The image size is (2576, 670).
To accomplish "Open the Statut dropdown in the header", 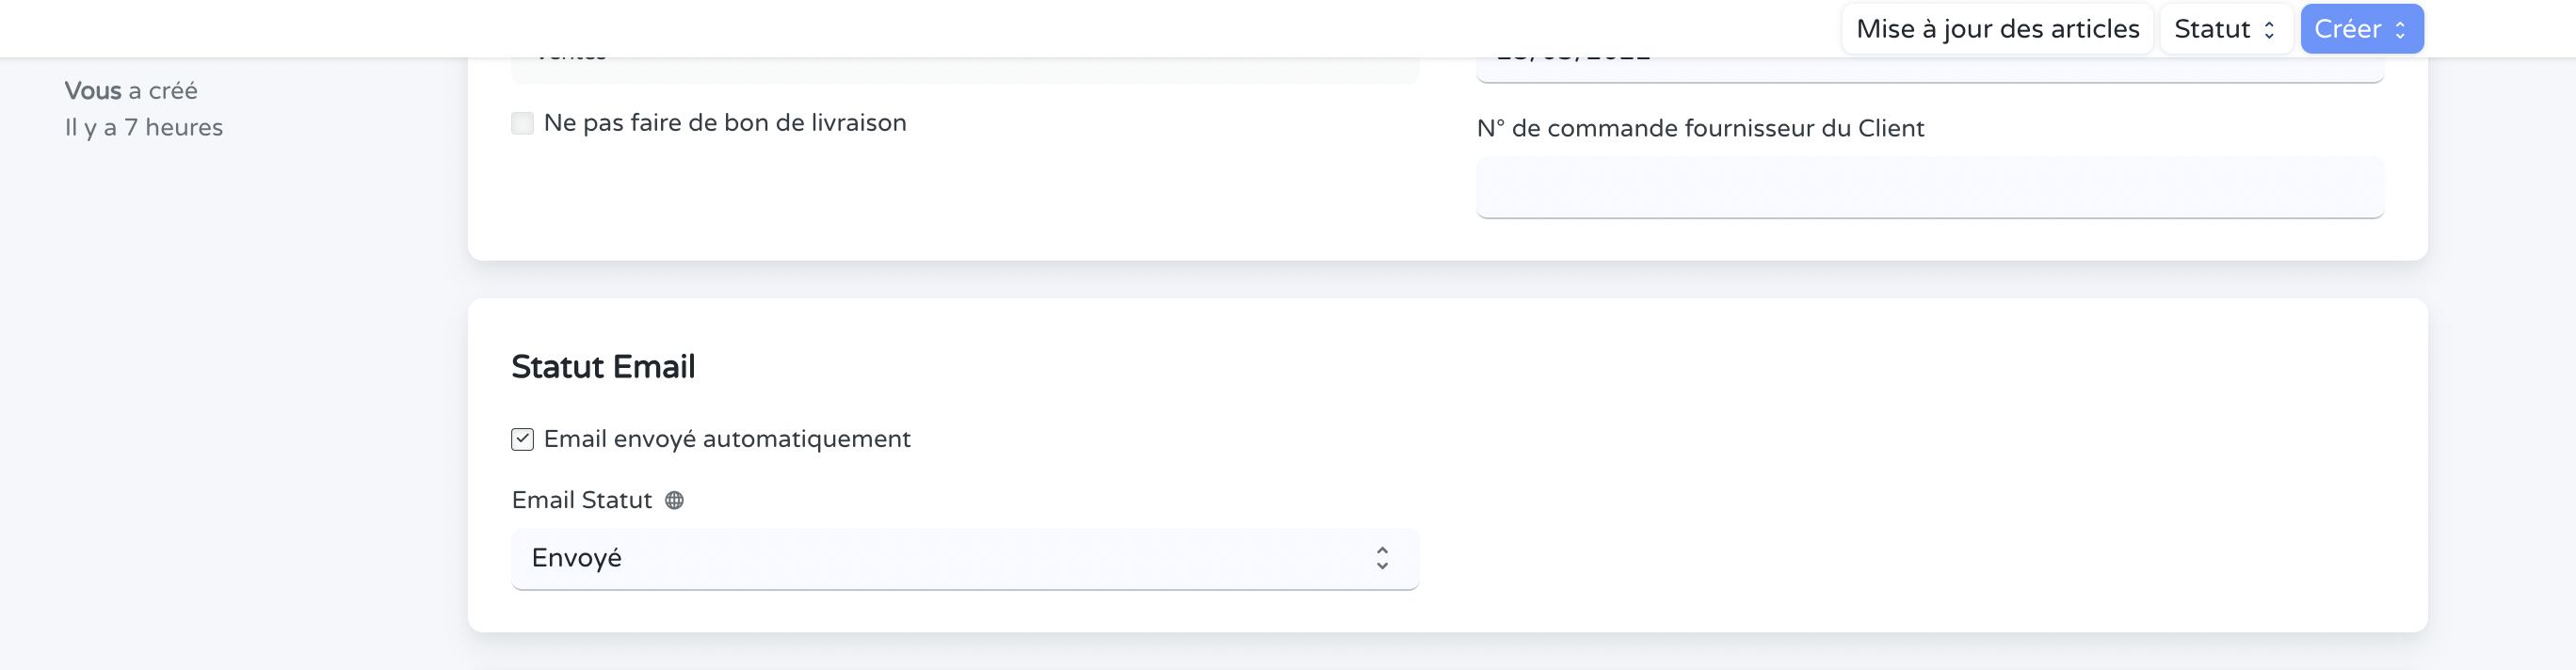I will tap(2225, 28).
